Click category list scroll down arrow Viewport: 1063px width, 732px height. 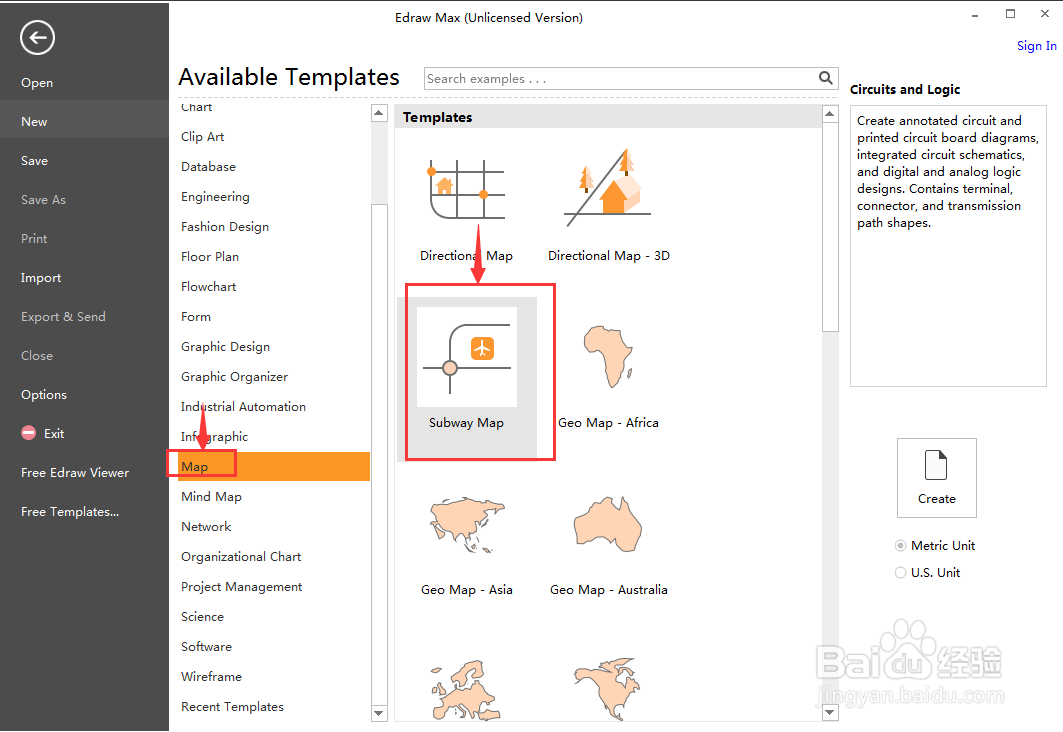379,713
